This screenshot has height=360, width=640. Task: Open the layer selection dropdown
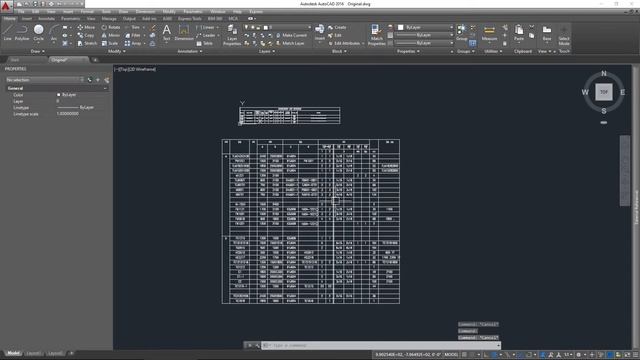pyautogui.click(x=278, y=27)
